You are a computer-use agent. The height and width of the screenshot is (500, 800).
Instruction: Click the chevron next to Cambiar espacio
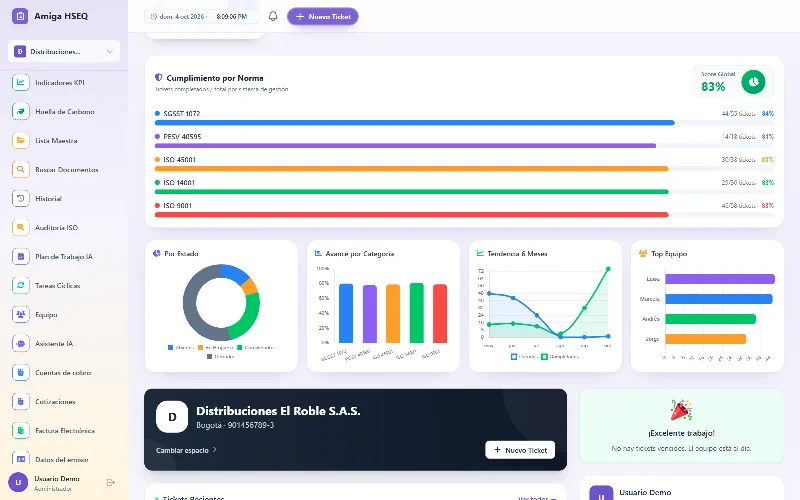[215, 450]
